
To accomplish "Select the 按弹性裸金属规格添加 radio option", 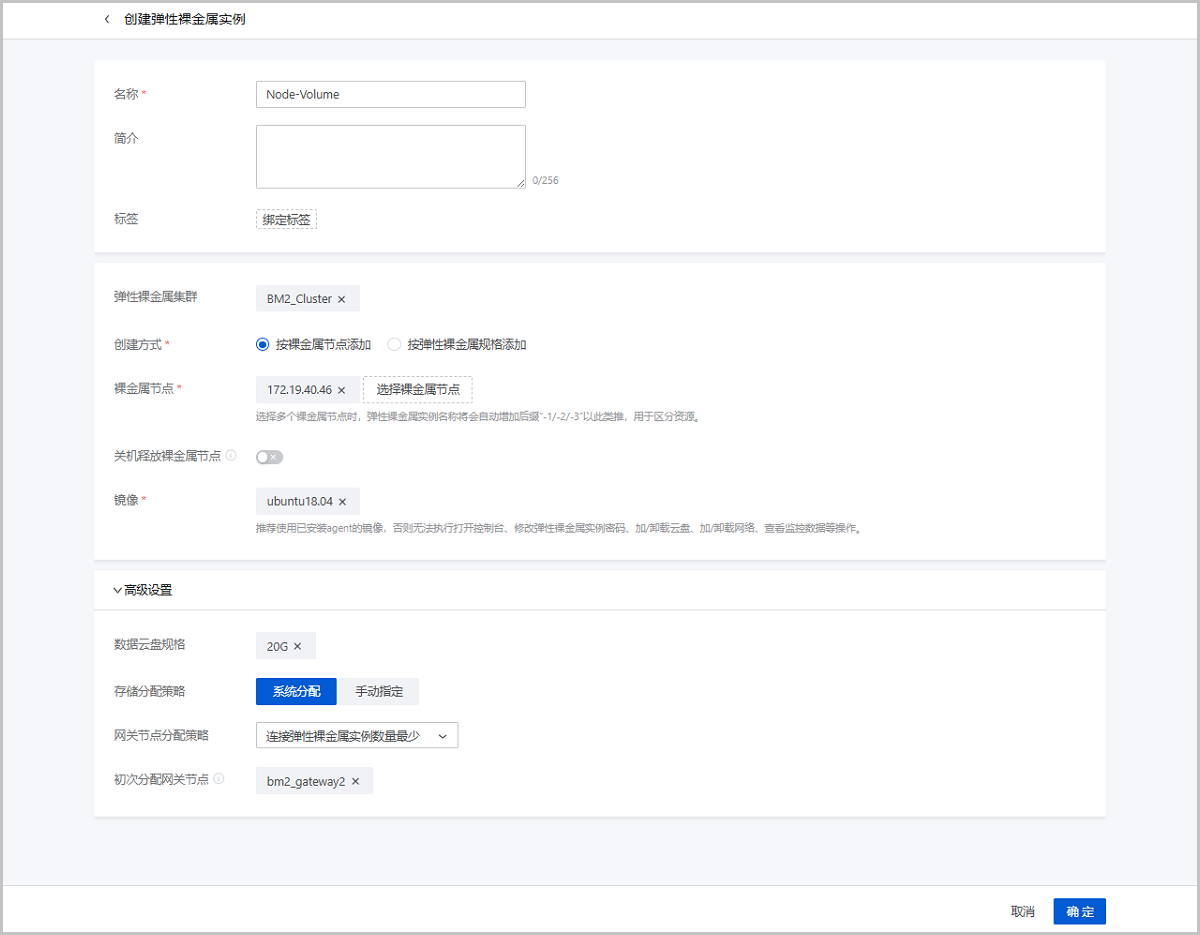I will 394,345.
